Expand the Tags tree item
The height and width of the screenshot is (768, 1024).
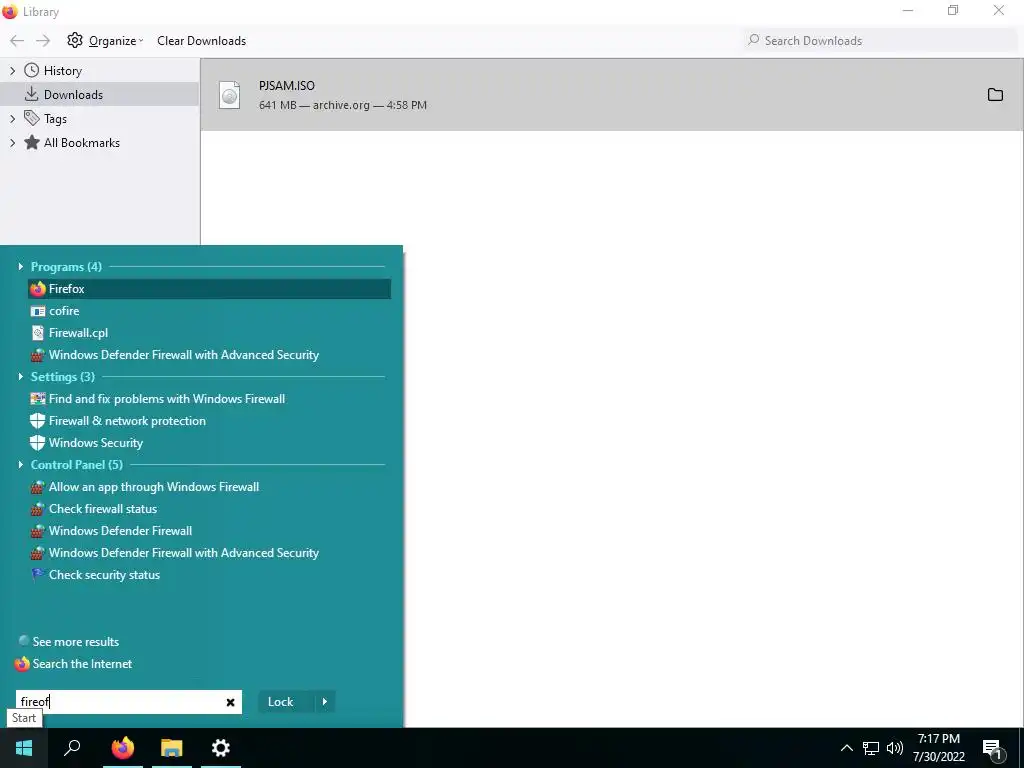(x=12, y=119)
